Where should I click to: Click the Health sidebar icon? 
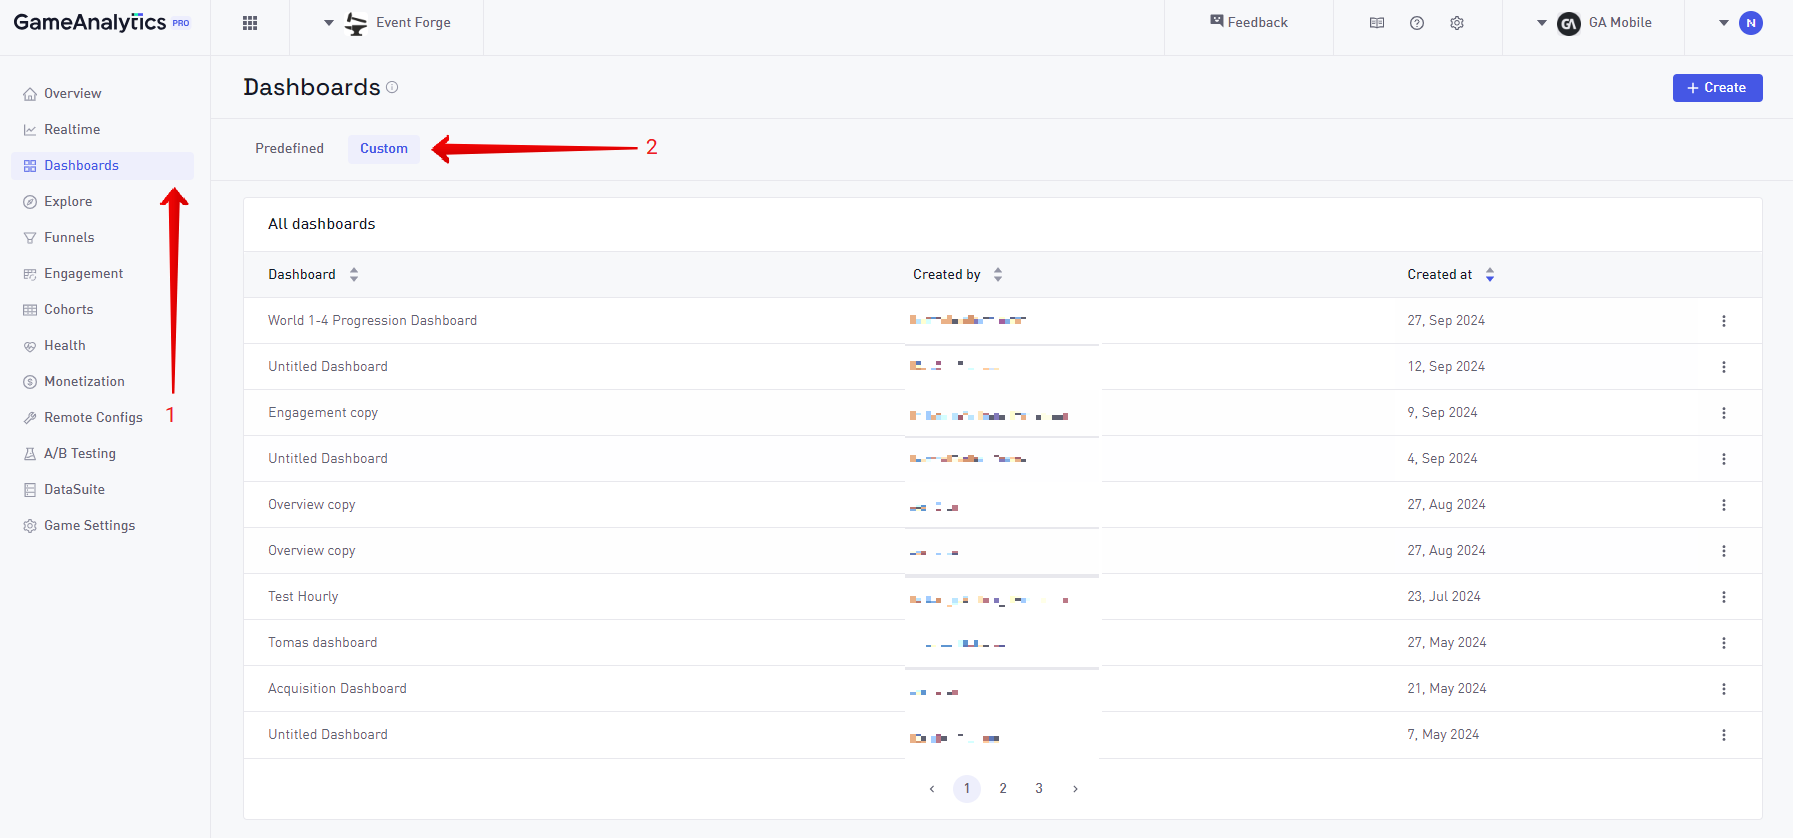coord(30,346)
